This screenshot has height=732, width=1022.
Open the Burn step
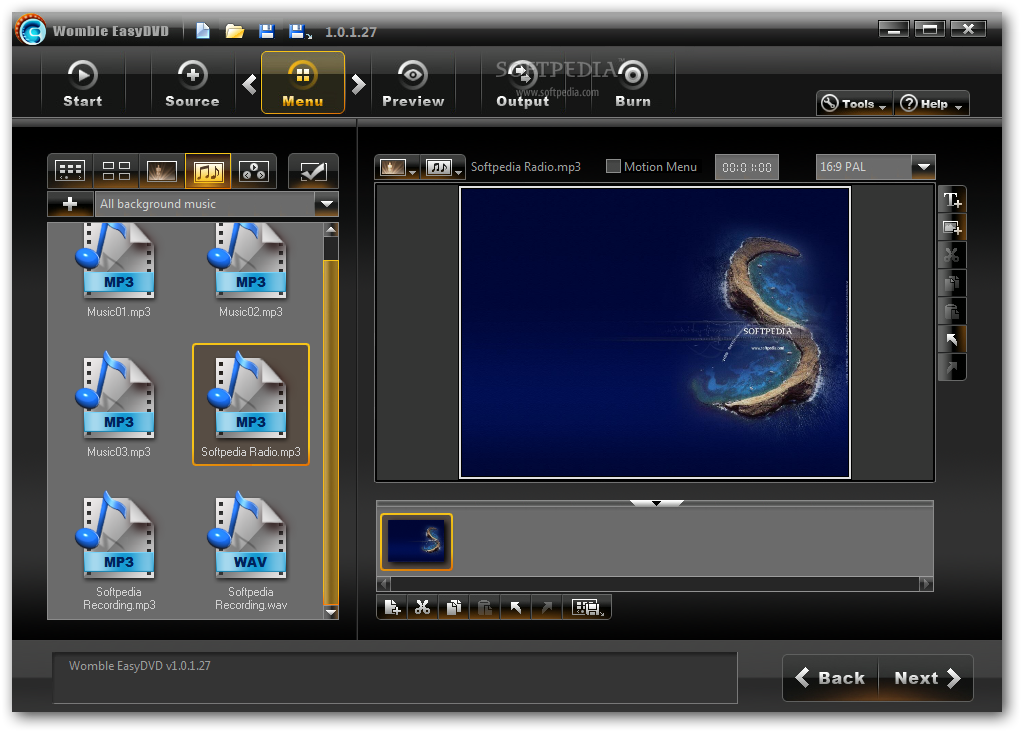point(633,83)
